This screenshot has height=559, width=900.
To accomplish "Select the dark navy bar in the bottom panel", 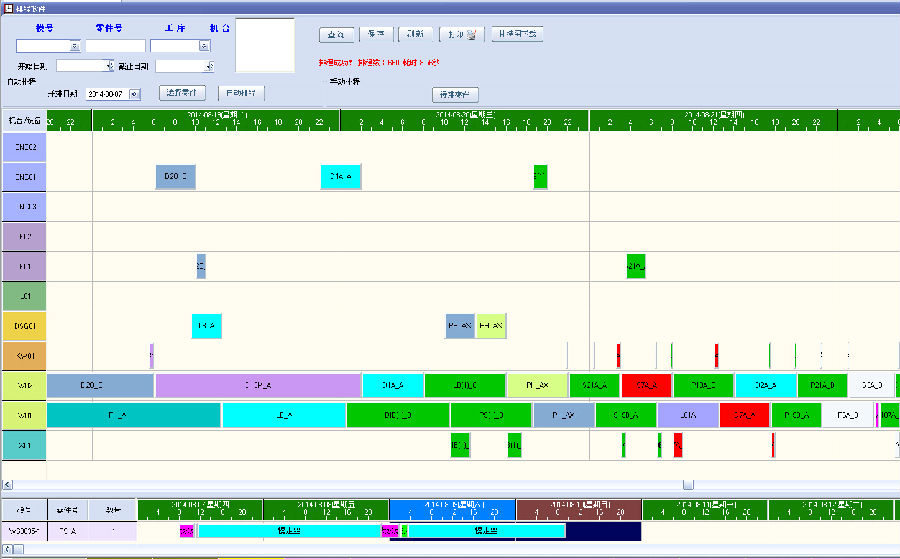I will point(604,531).
